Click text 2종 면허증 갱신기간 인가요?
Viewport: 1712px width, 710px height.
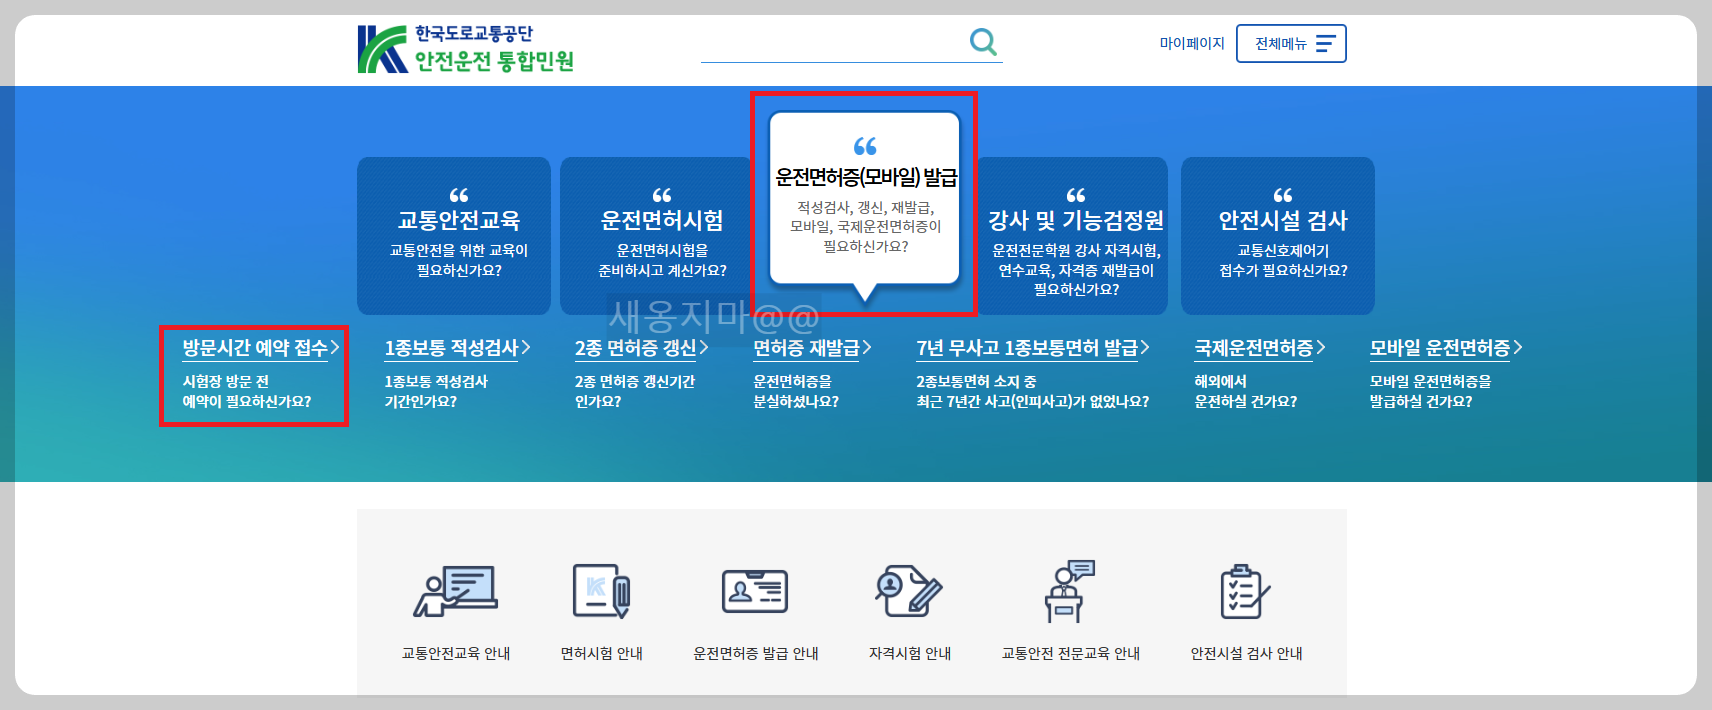tap(634, 391)
